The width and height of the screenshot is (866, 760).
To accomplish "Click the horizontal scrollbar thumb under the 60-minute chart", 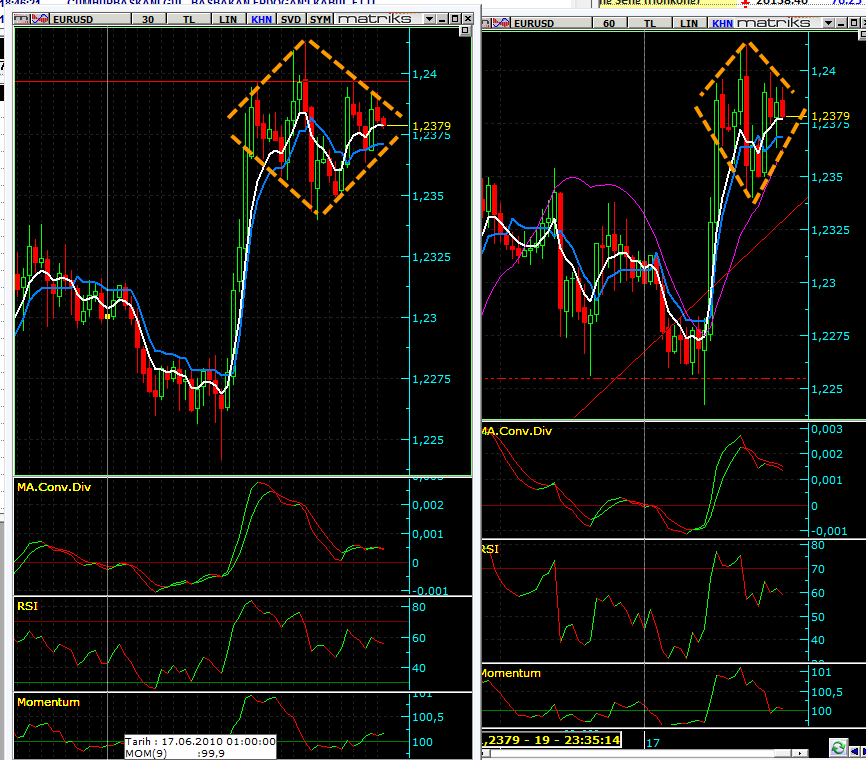I will pos(783,753).
